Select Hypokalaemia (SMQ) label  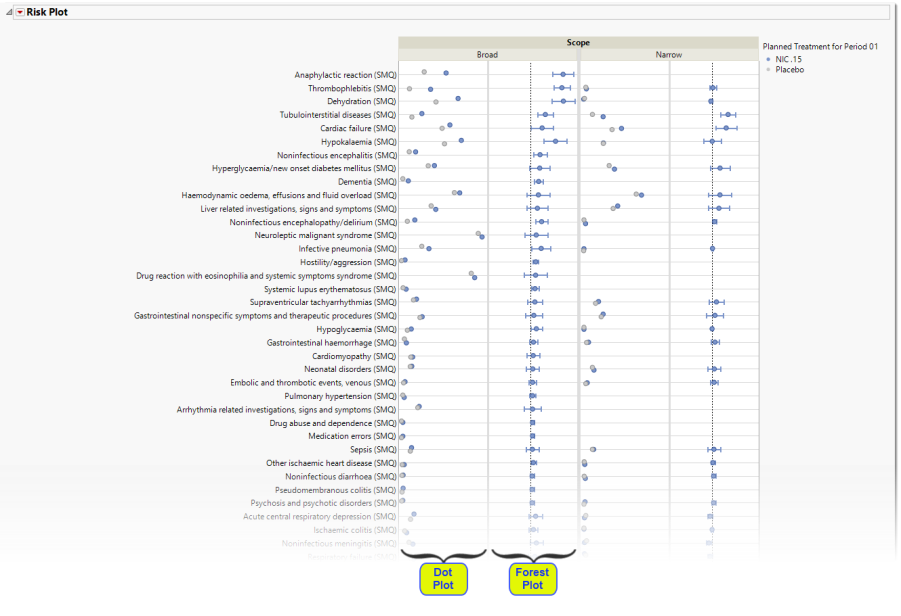coord(359,142)
